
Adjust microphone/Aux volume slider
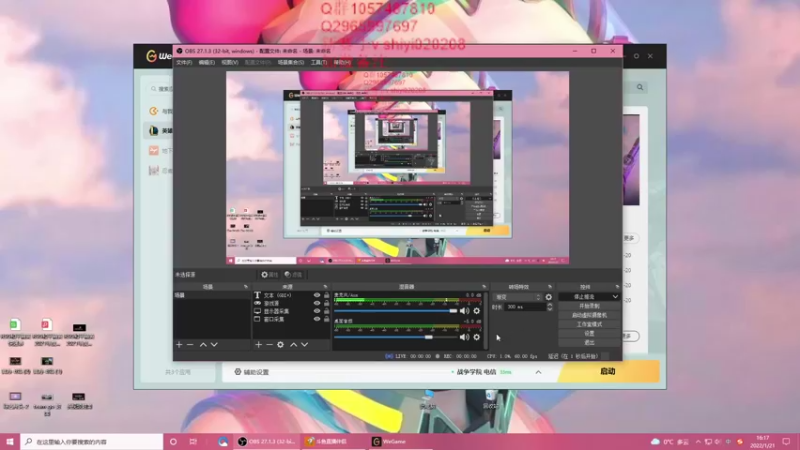396,311
